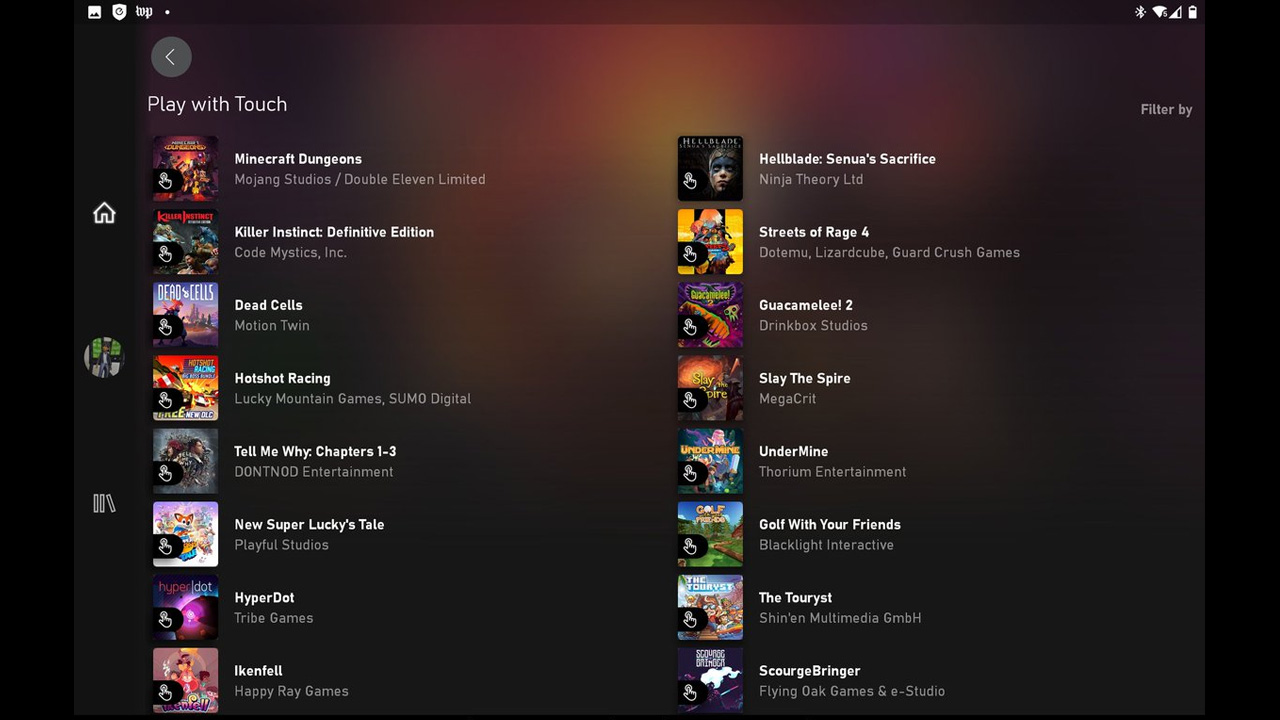Tap the image notification icon in status bar

pos(94,12)
